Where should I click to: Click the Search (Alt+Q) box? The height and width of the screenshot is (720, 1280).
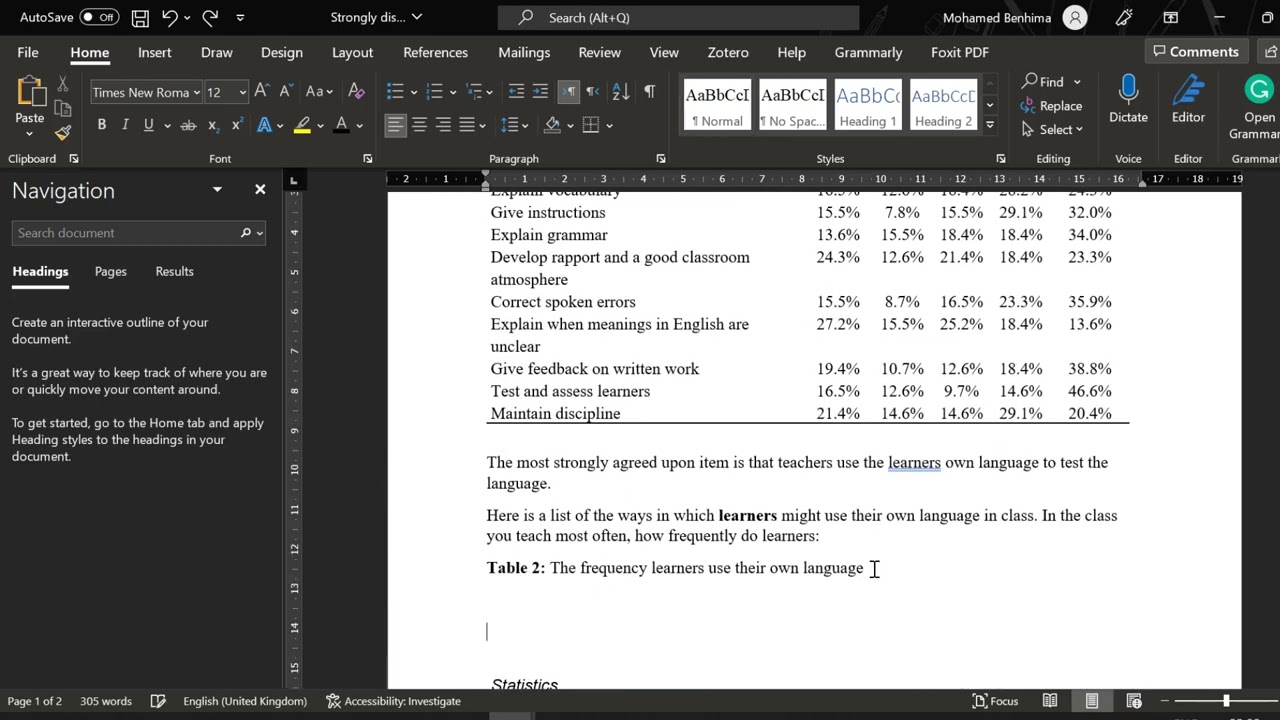(678, 17)
